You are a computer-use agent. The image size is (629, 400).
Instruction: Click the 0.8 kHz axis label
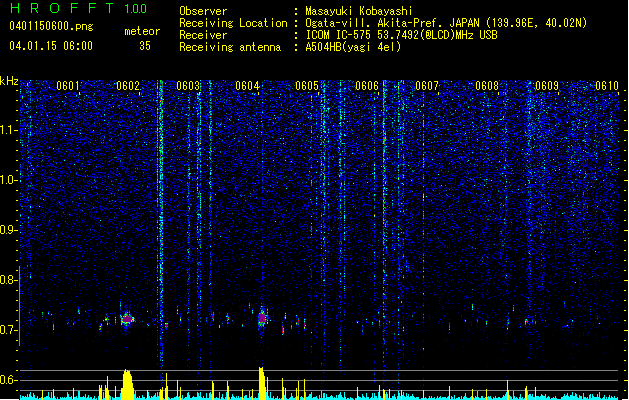[x=8, y=280]
